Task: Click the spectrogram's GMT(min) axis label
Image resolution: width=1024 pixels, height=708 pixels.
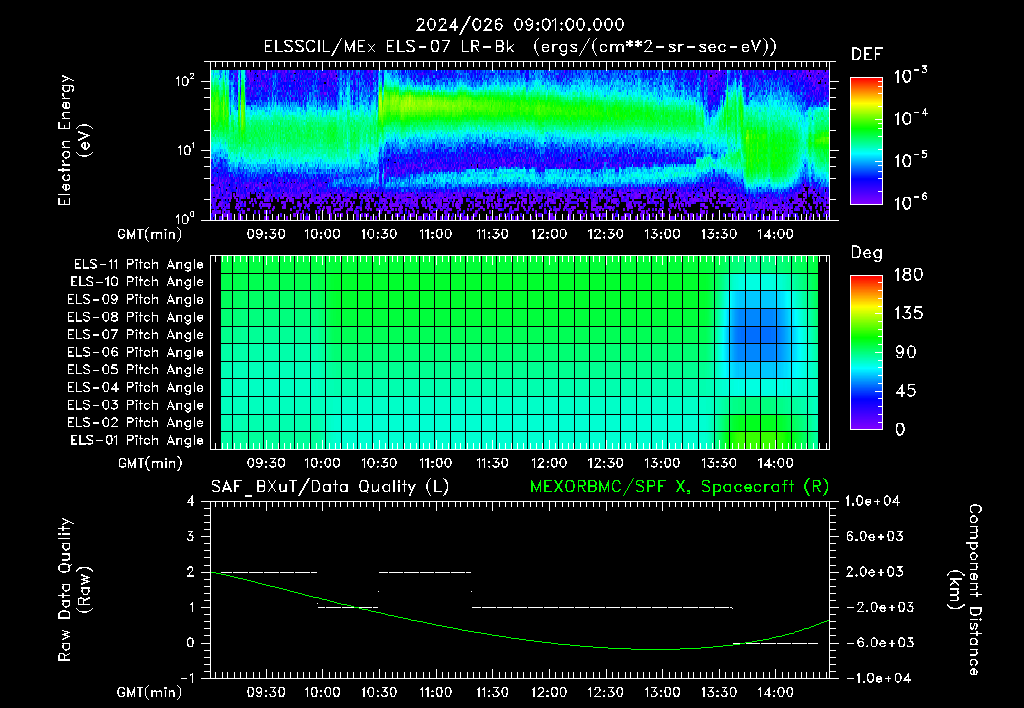Action: (150, 234)
